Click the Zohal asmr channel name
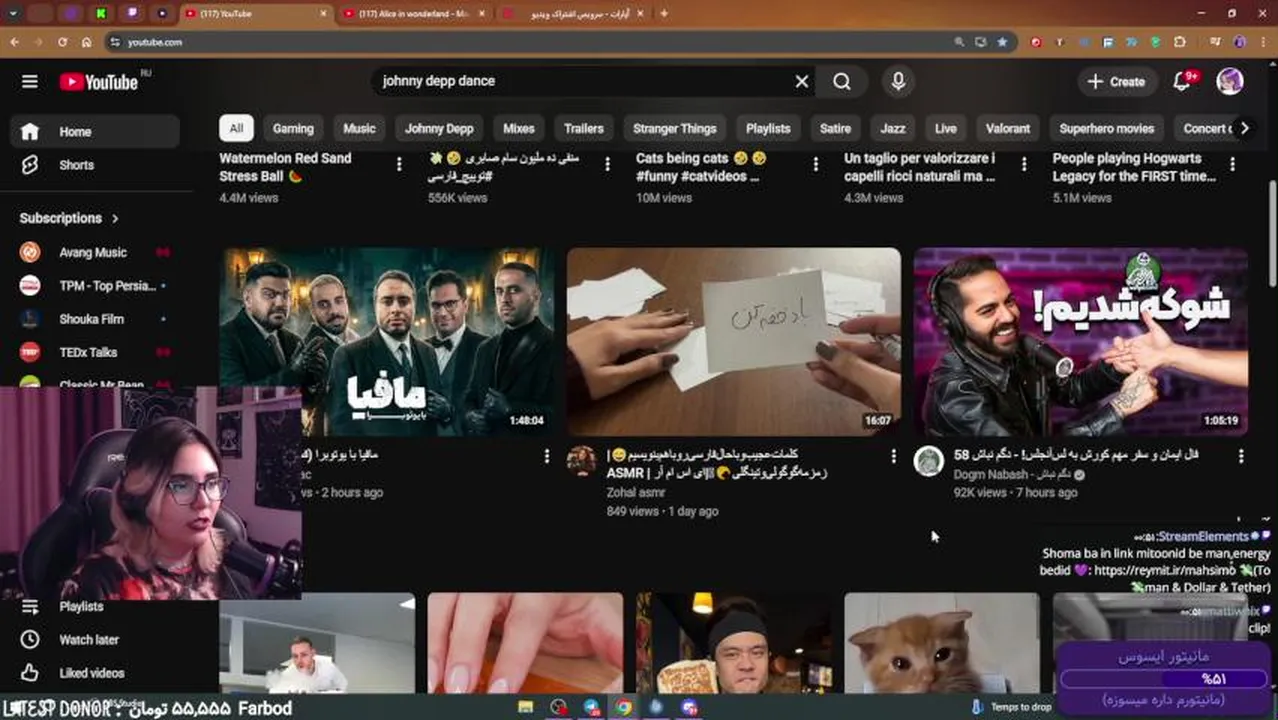Viewport: 1278px width, 720px height. [x=635, y=492]
